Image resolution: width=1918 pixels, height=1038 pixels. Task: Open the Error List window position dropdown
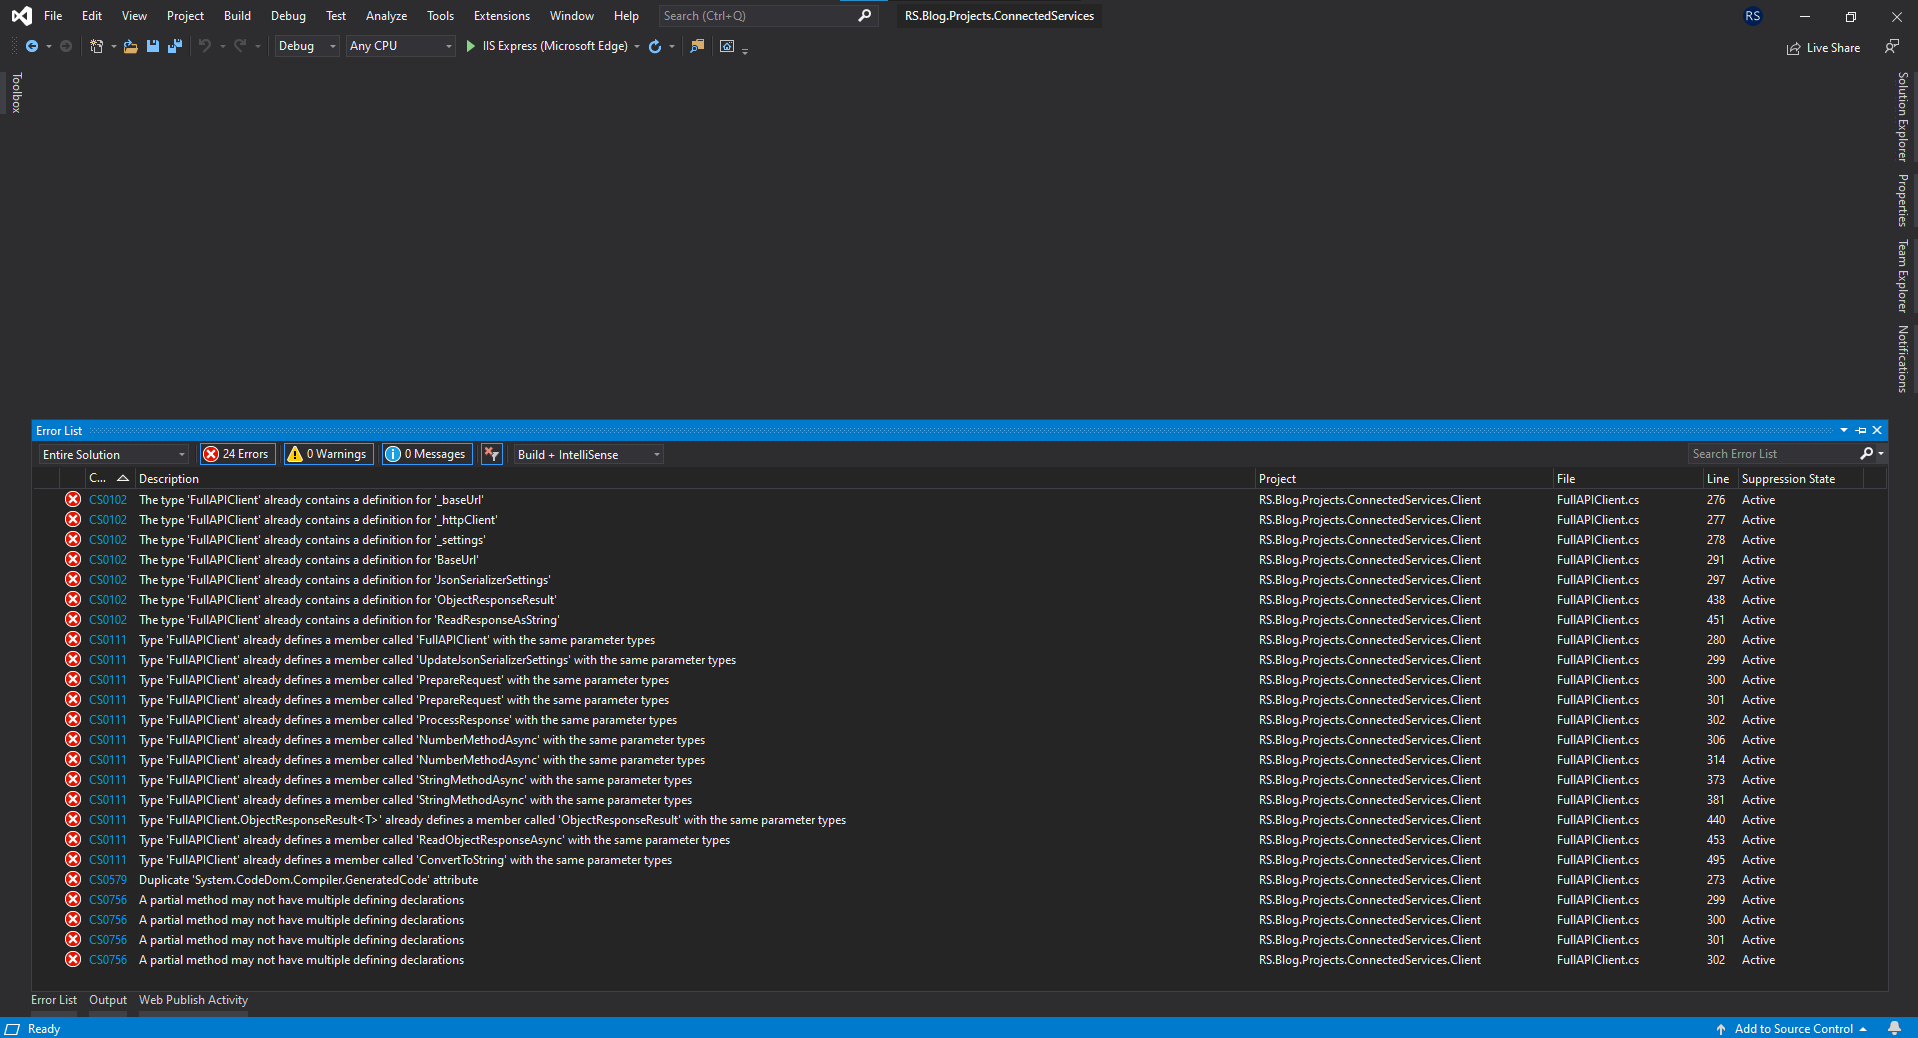(x=1844, y=430)
